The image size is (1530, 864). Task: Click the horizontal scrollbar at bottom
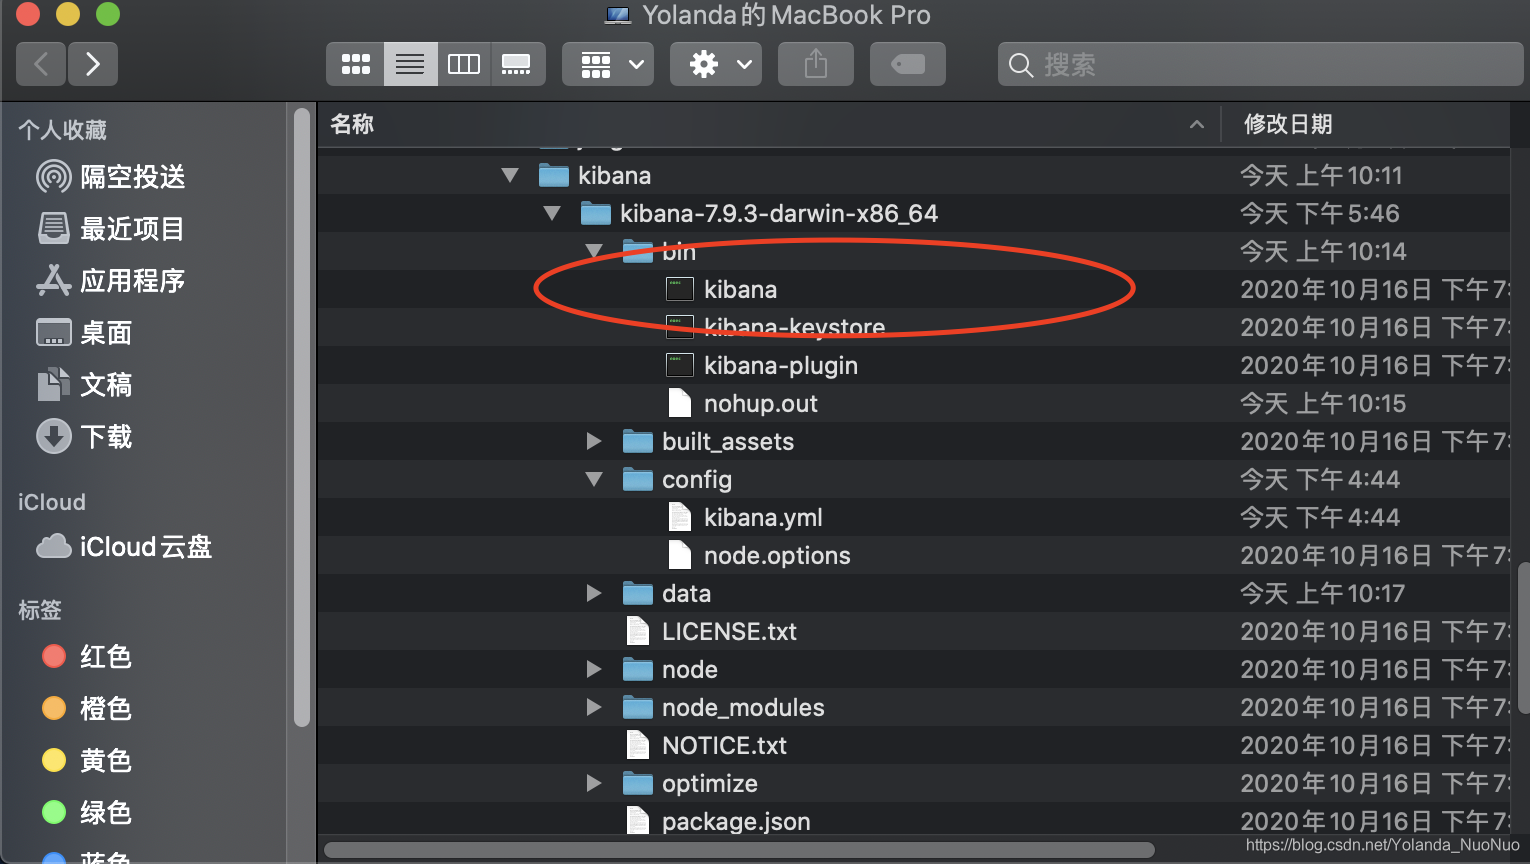point(739,850)
